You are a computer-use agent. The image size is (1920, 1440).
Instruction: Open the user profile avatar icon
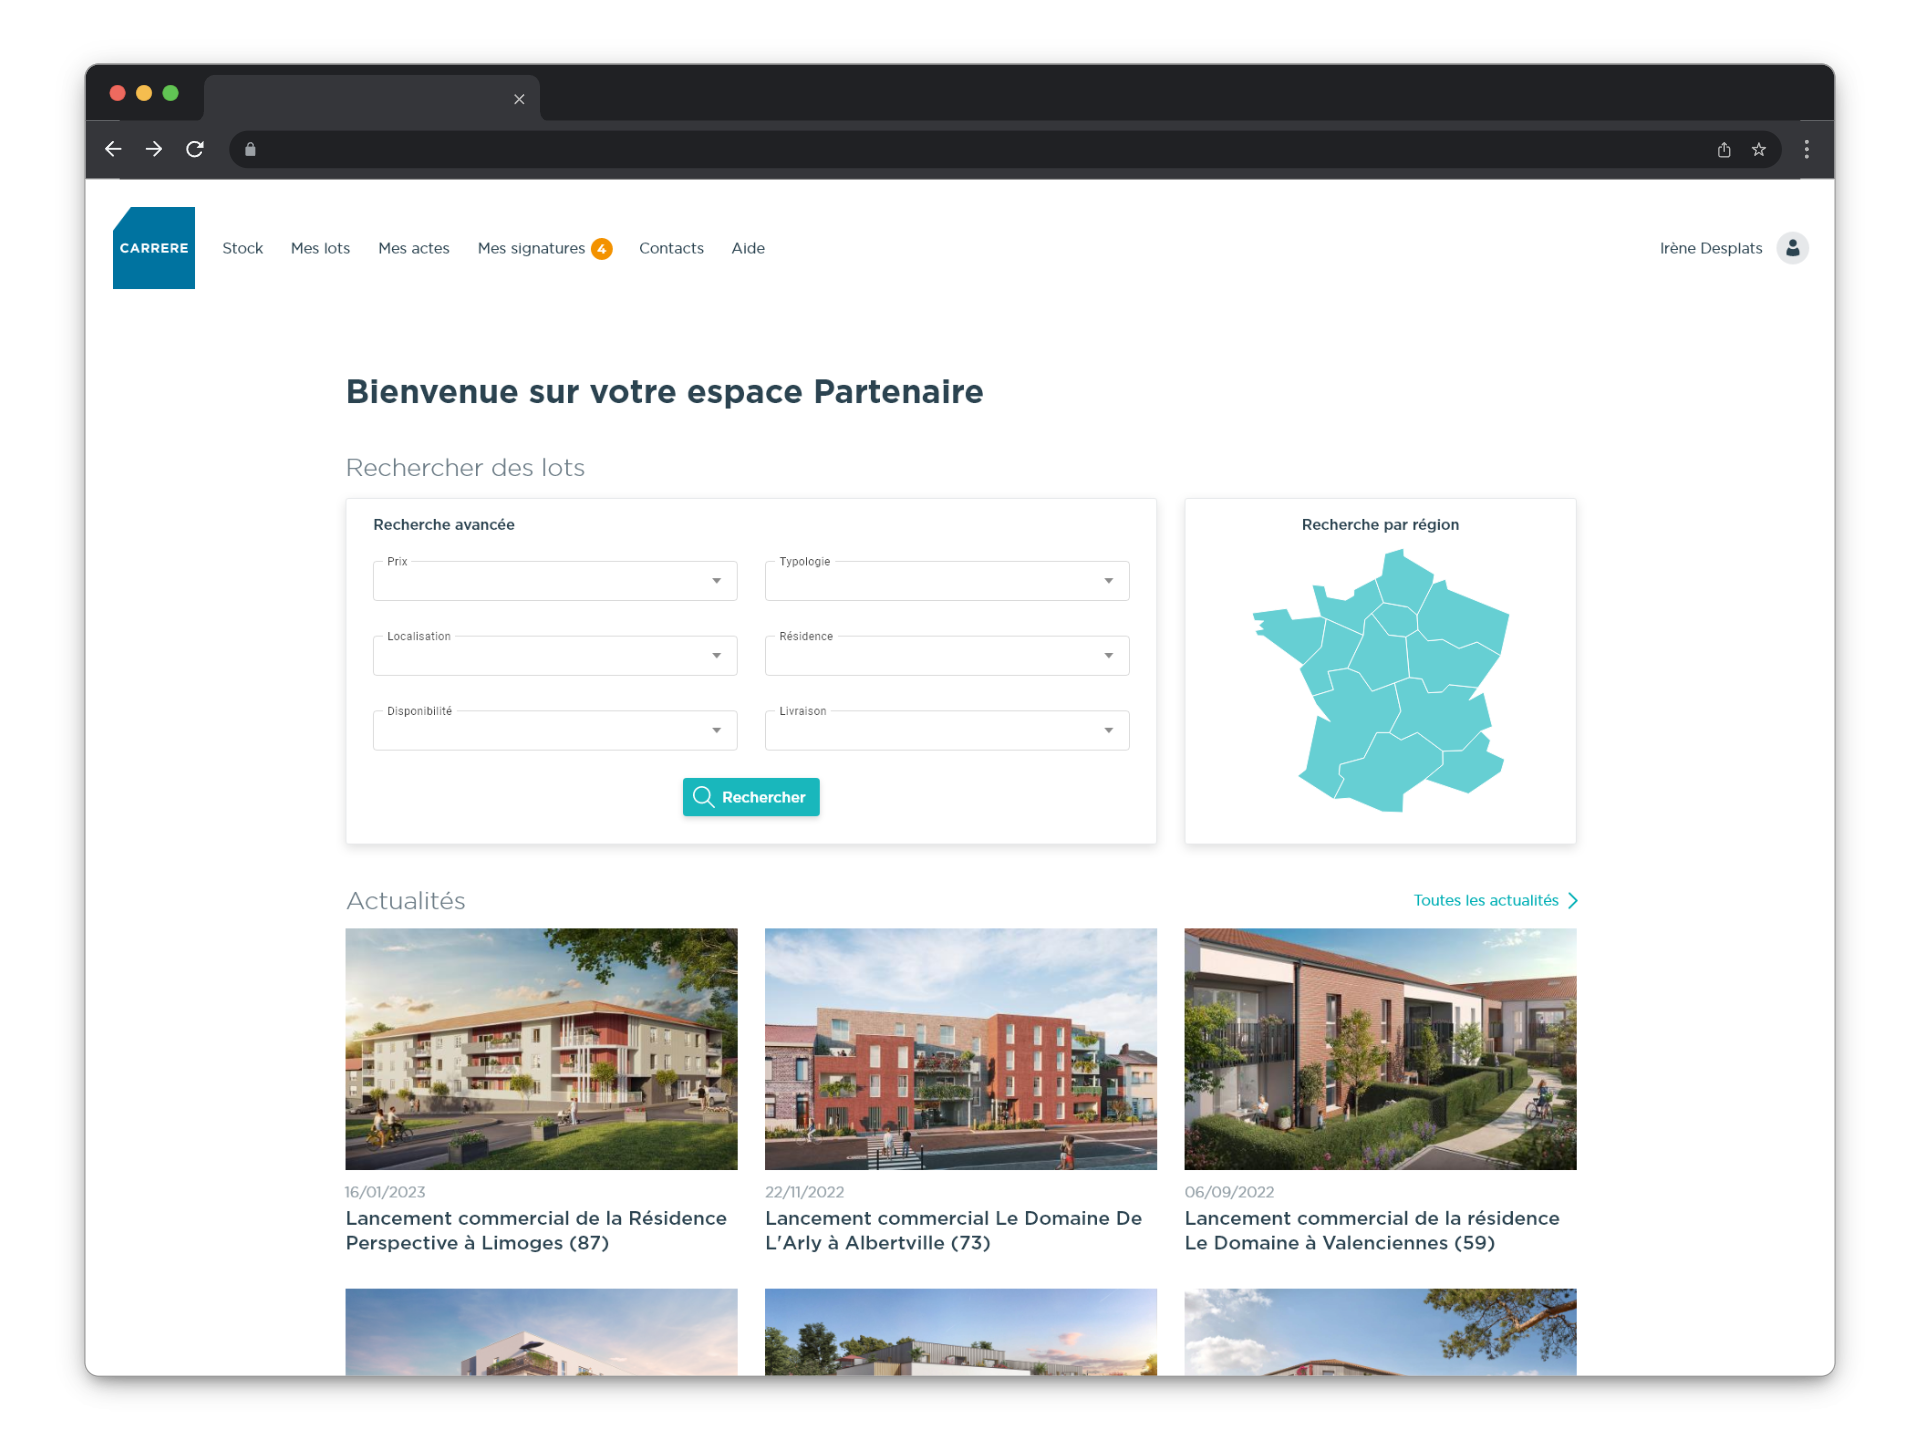pos(1792,248)
